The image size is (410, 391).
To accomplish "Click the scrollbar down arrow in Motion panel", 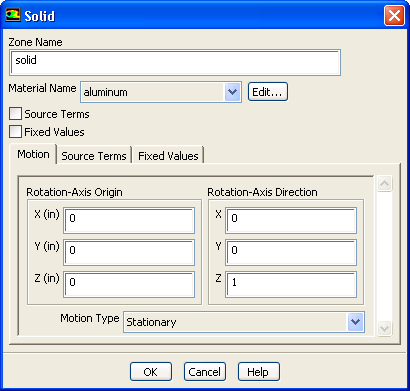I will click(384, 329).
